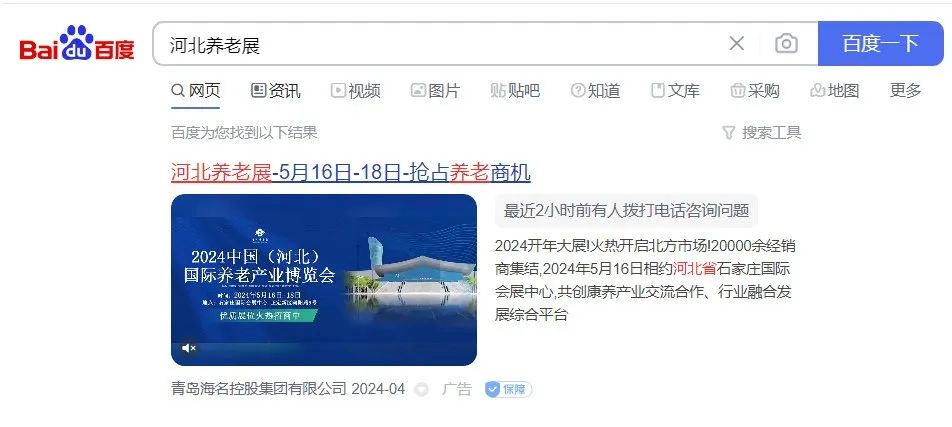Open the 视频 tab

pyautogui.click(x=356, y=91)
